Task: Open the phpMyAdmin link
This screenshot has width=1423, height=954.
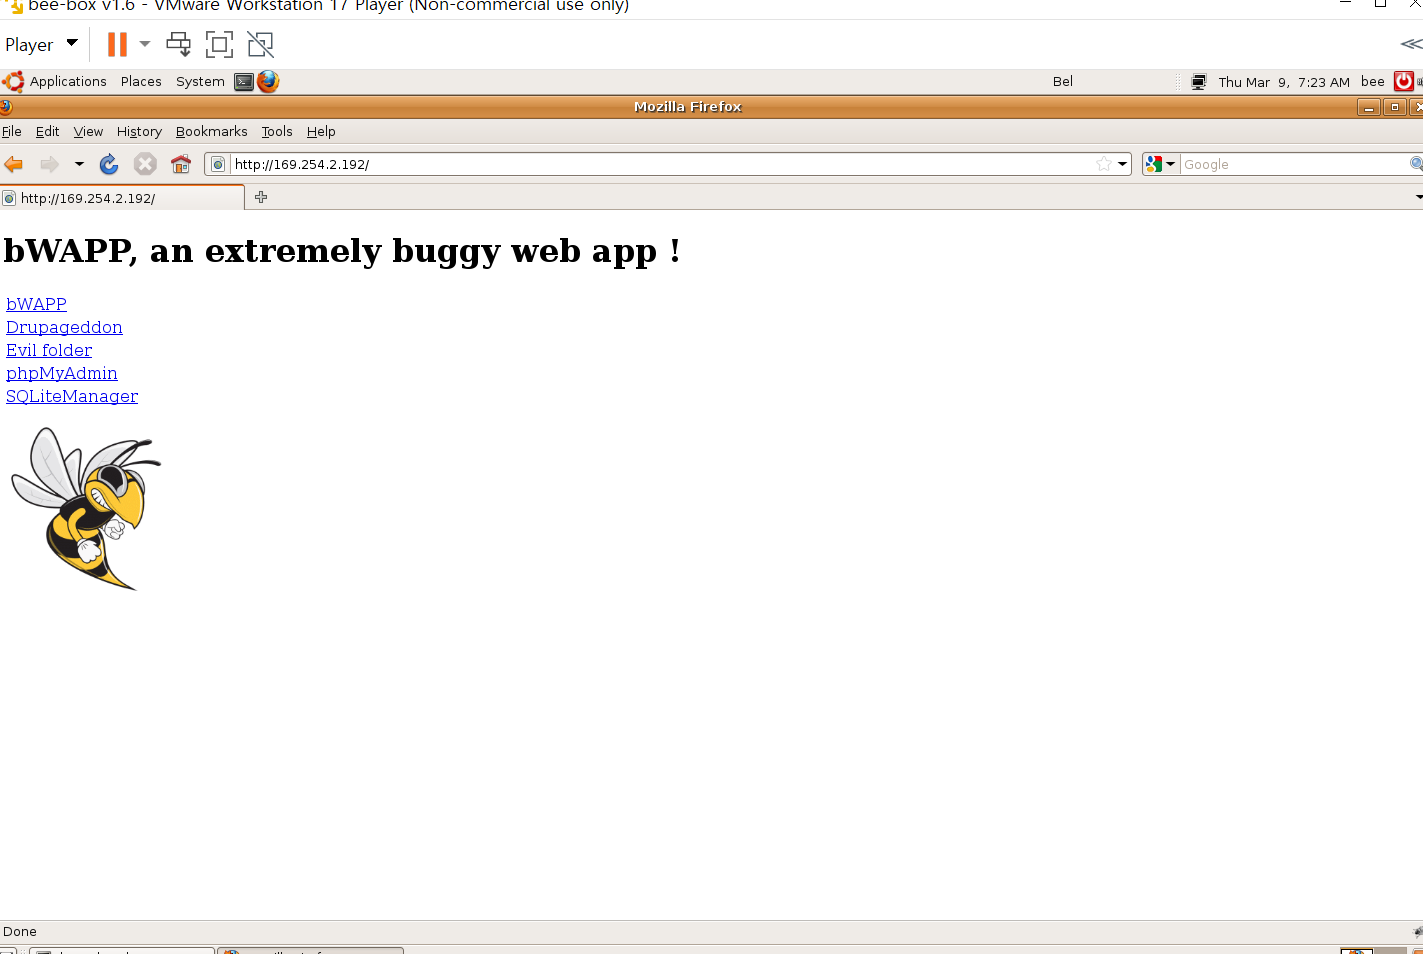Action: click(62, 373)
